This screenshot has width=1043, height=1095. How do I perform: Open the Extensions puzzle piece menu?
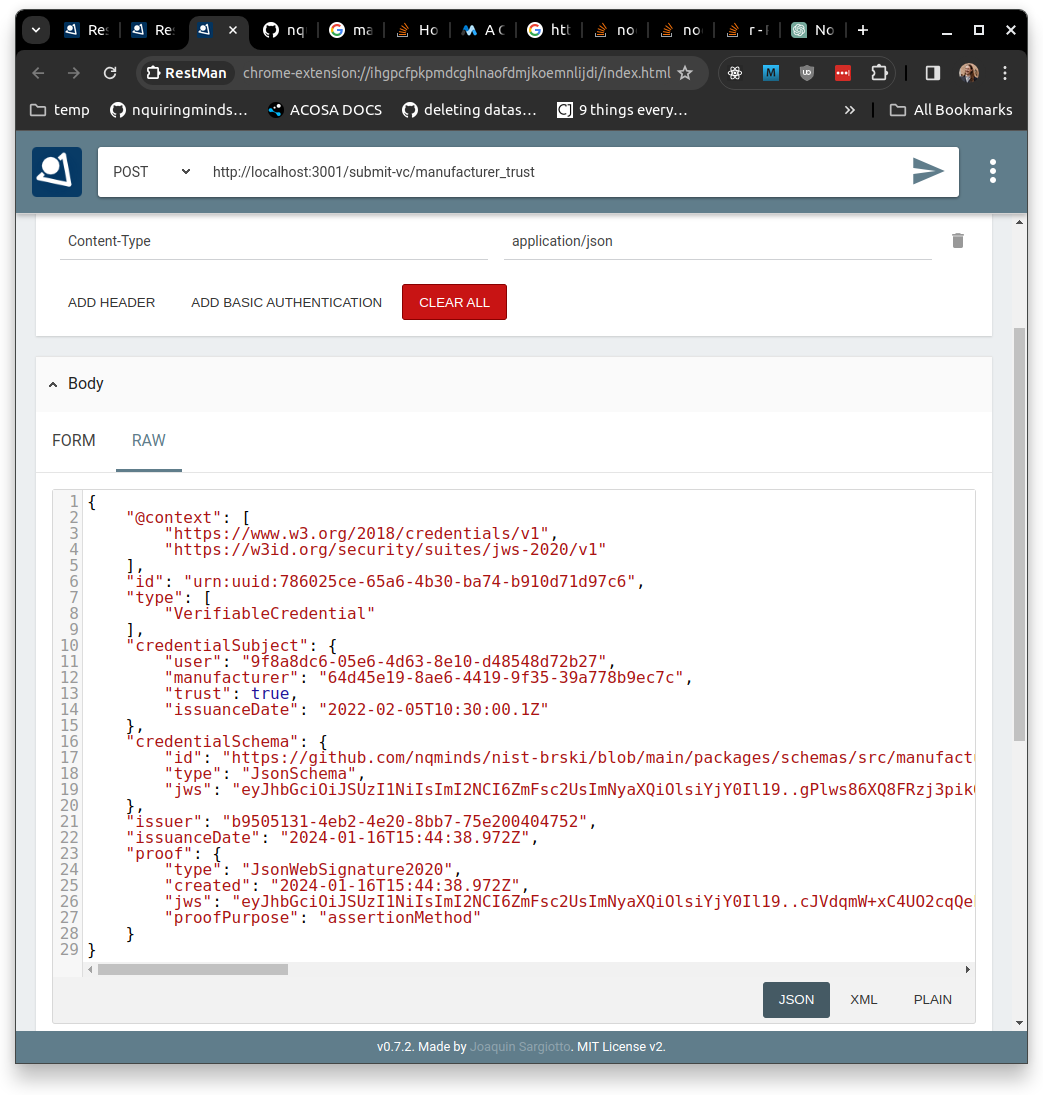pos(879,73)
